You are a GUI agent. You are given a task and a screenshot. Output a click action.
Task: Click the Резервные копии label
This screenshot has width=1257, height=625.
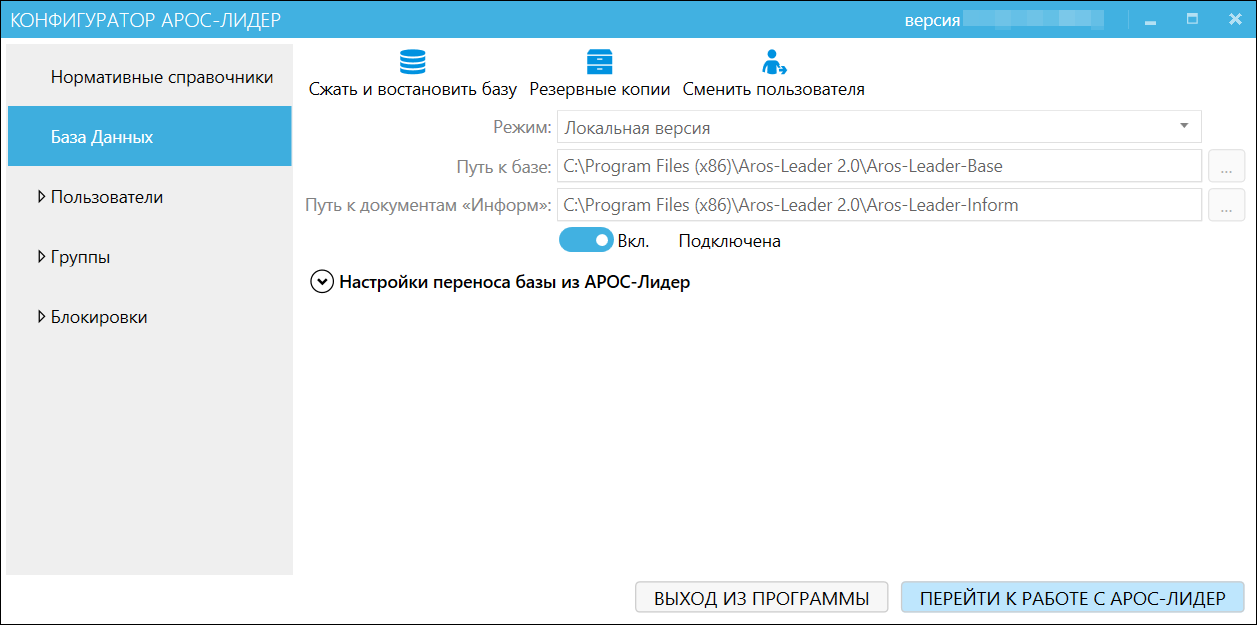(600, 89)
